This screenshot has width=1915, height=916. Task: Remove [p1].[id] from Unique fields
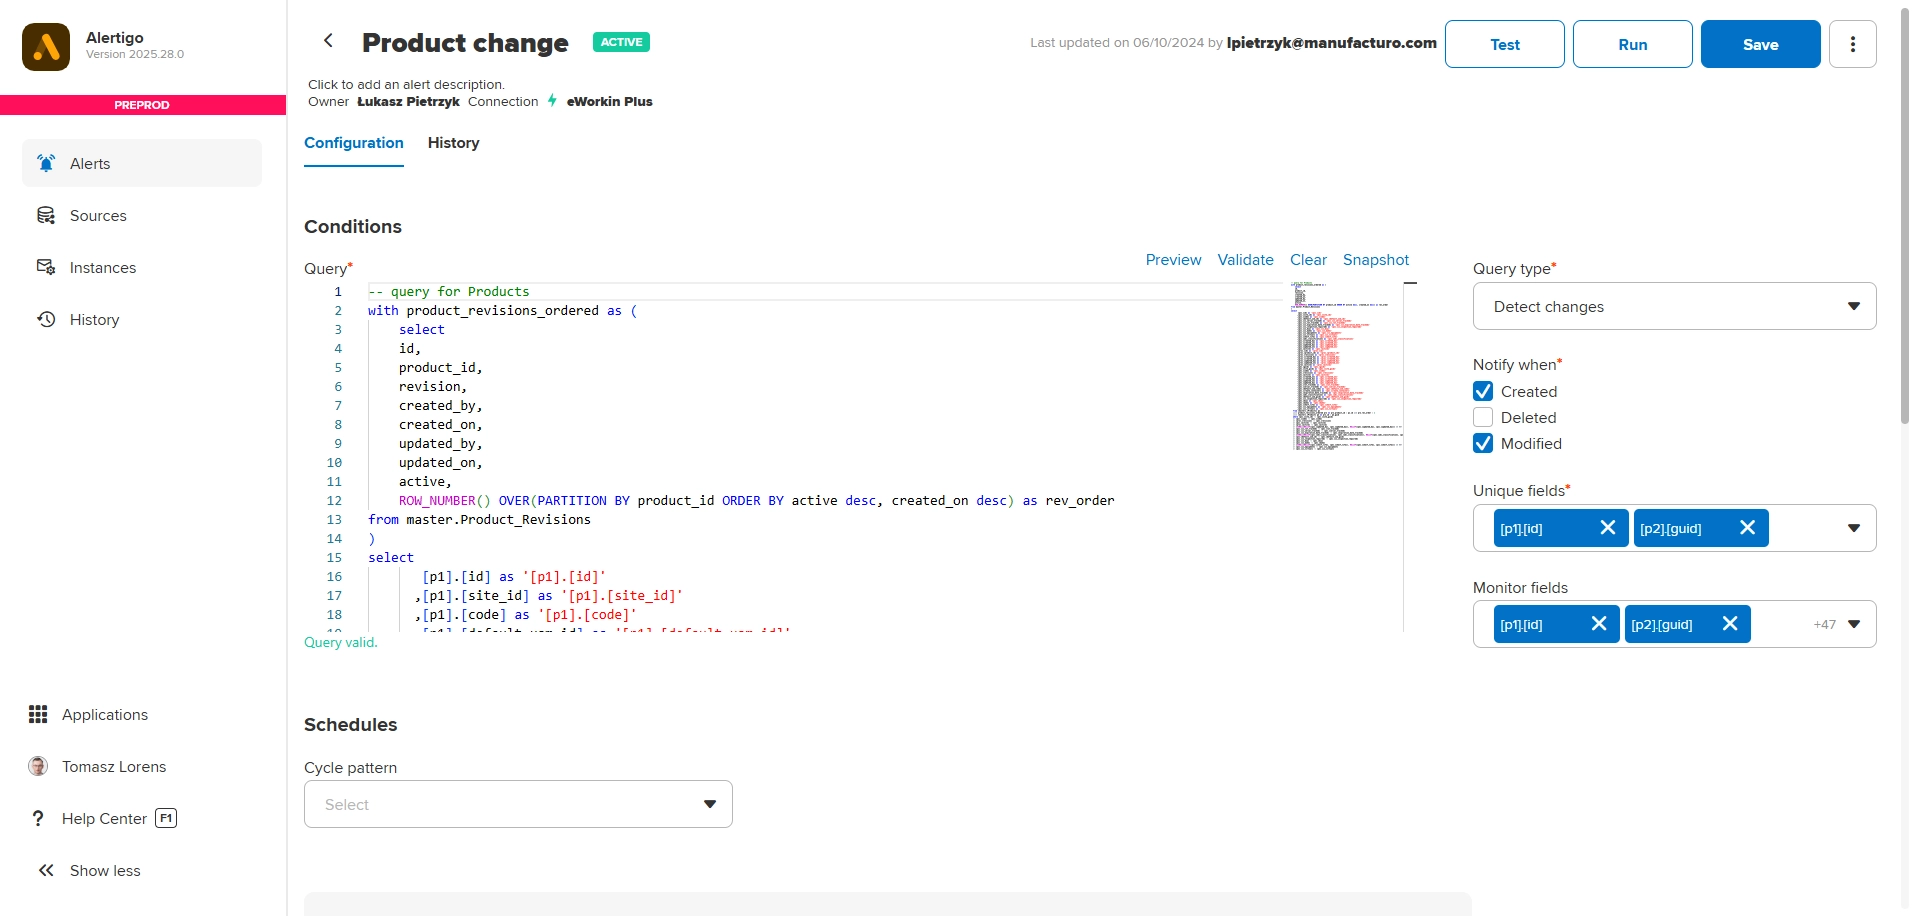(x=1607, y=528)
